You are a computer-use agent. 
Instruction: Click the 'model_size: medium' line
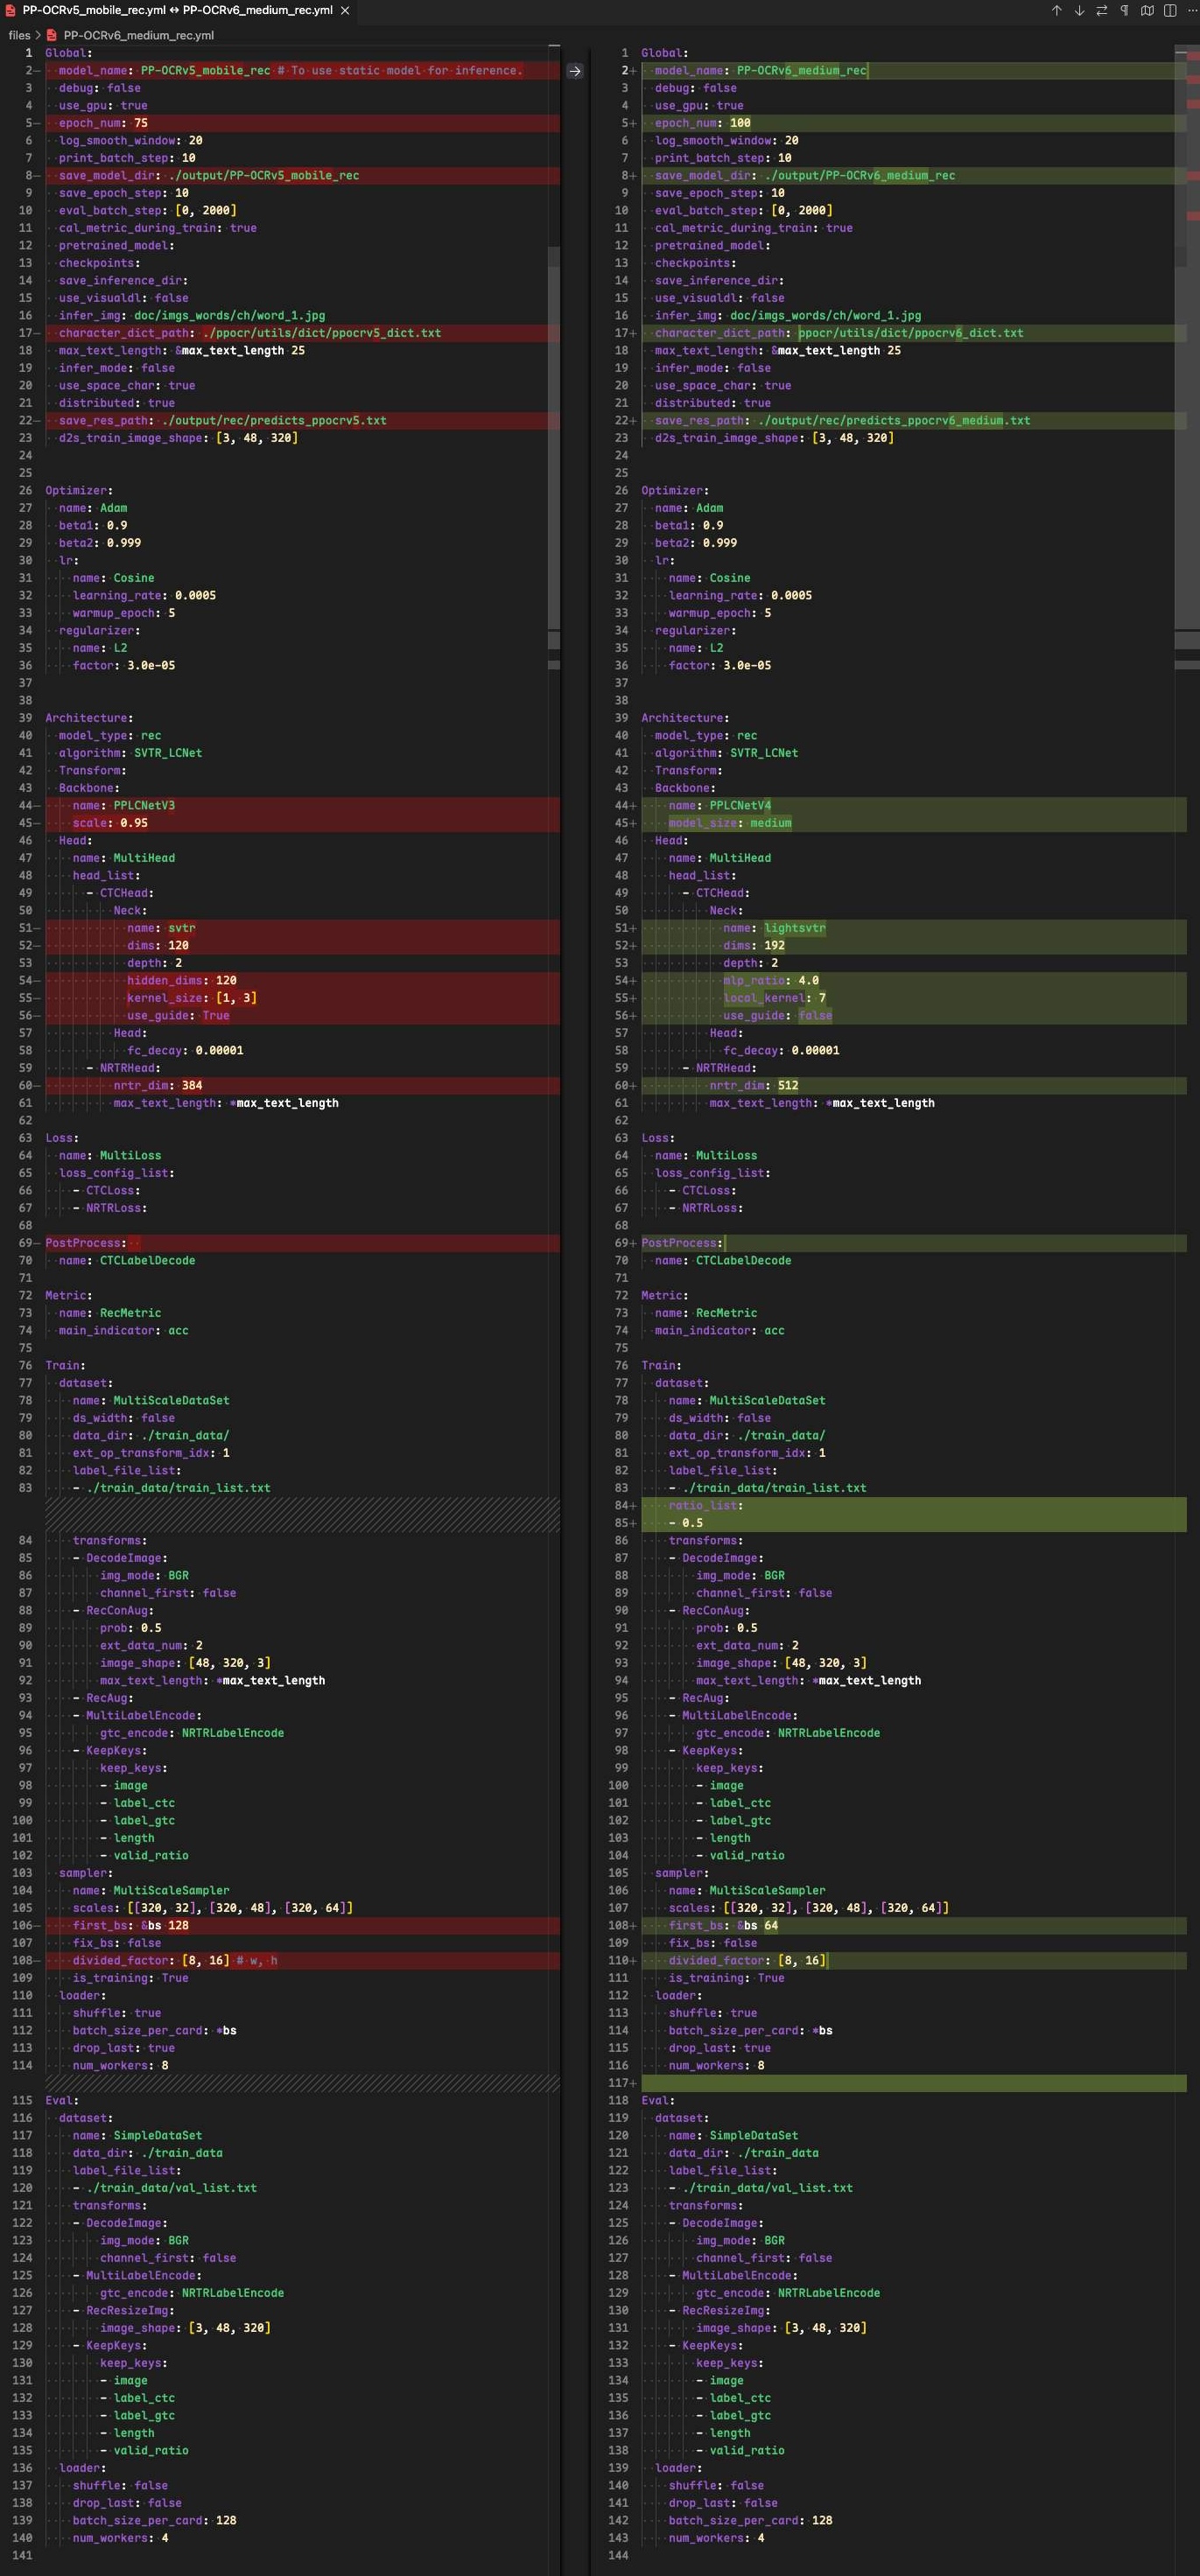point(913,823)
